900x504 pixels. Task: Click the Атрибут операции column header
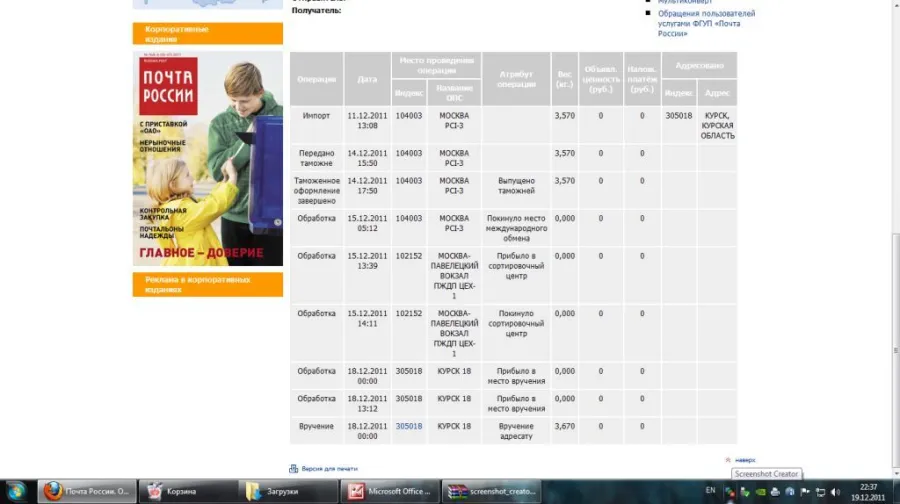(516, 79)
